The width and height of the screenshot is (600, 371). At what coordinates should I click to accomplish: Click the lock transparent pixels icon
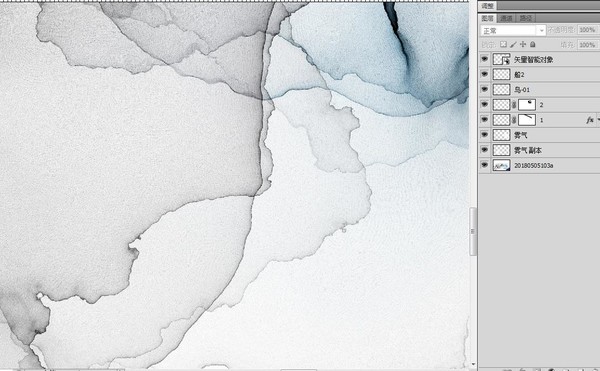504,45
